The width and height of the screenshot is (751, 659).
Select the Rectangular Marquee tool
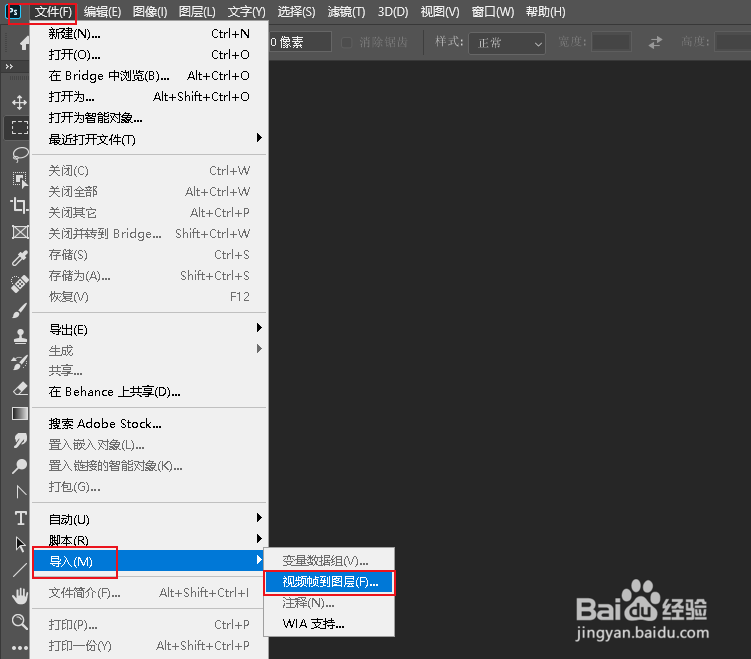(x=19, y=127)
